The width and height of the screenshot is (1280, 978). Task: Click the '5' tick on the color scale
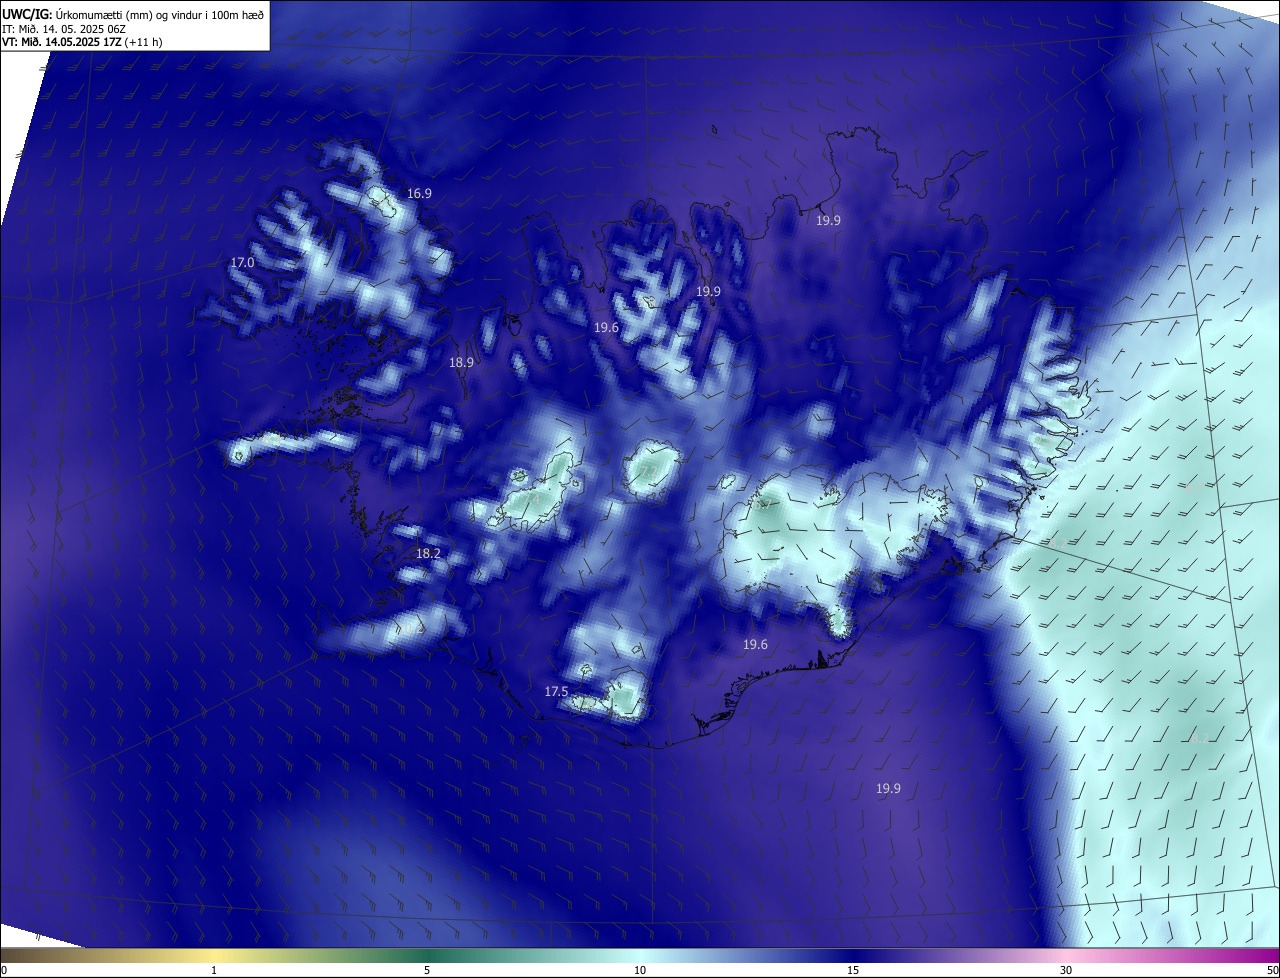coord(427,970)
